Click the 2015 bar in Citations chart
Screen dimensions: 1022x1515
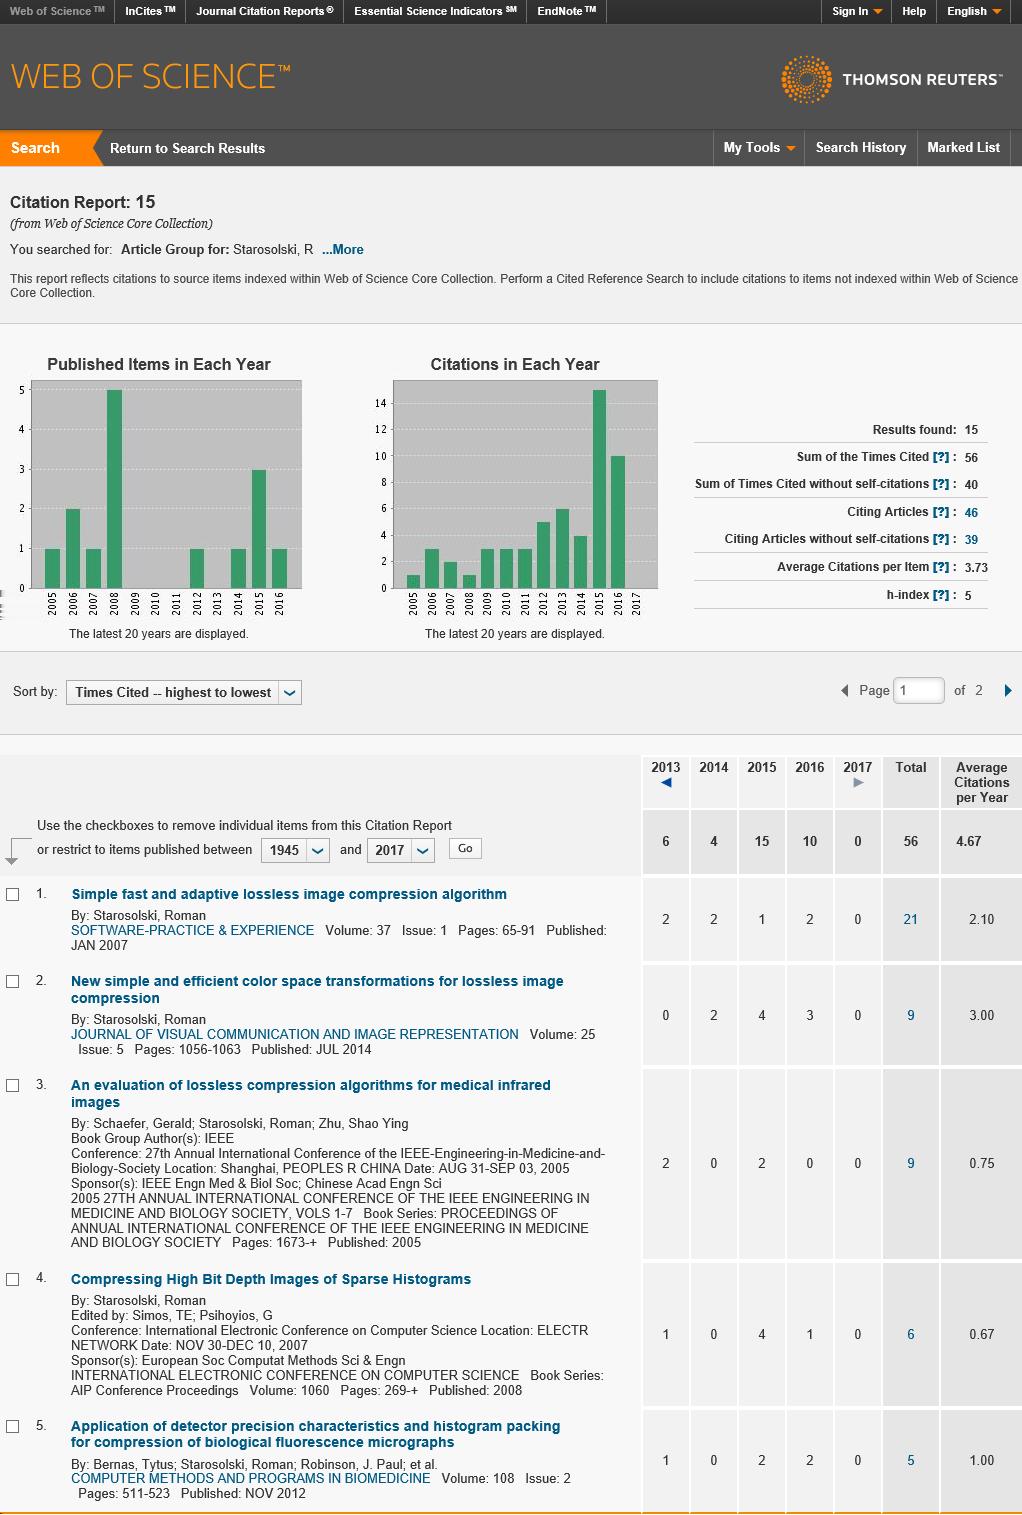point(600,489)
